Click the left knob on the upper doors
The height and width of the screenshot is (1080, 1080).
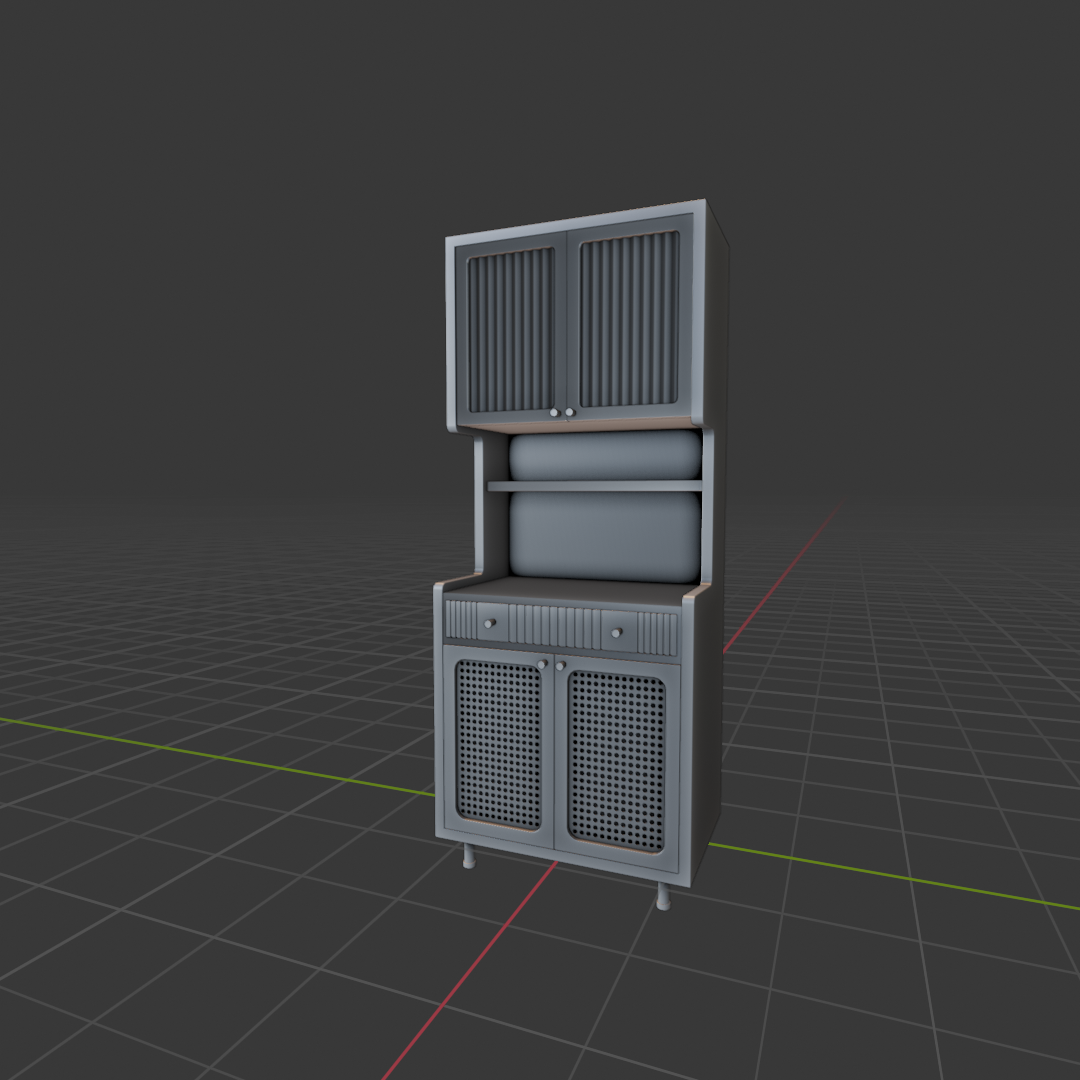click(555, 412)
